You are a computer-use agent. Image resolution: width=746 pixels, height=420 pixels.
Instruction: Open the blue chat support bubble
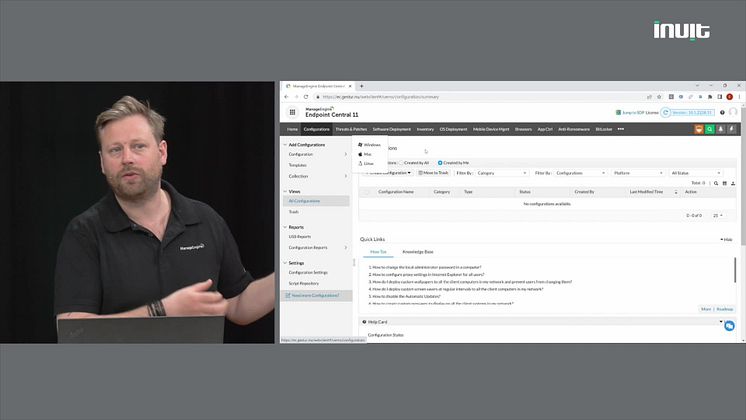tap(729, 326)
